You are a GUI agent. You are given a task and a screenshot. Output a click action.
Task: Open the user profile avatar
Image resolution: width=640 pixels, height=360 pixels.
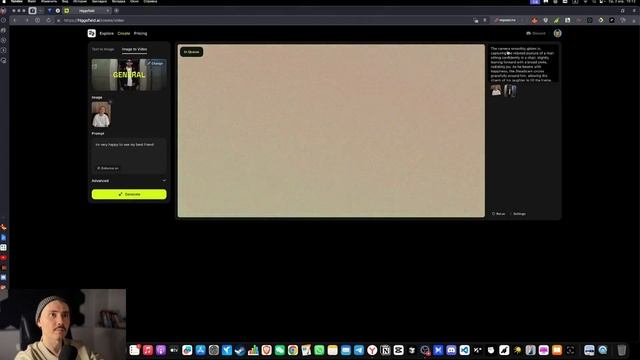[558, 33]
